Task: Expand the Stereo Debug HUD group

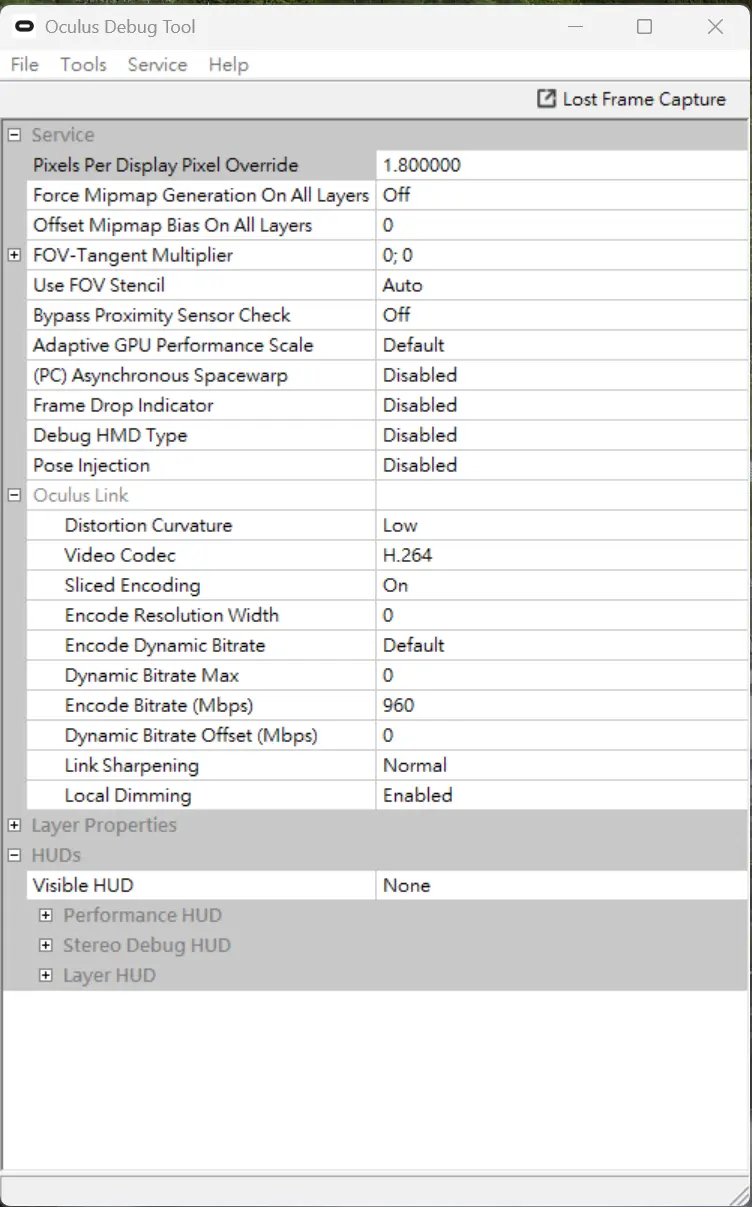Action: pyautogui.click(x=45, y=945)
